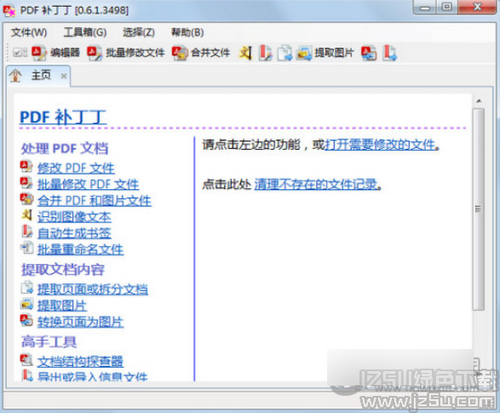500x413 pixels.
Task: Open the 提取图片 link in the list
Action: [62, 305]
